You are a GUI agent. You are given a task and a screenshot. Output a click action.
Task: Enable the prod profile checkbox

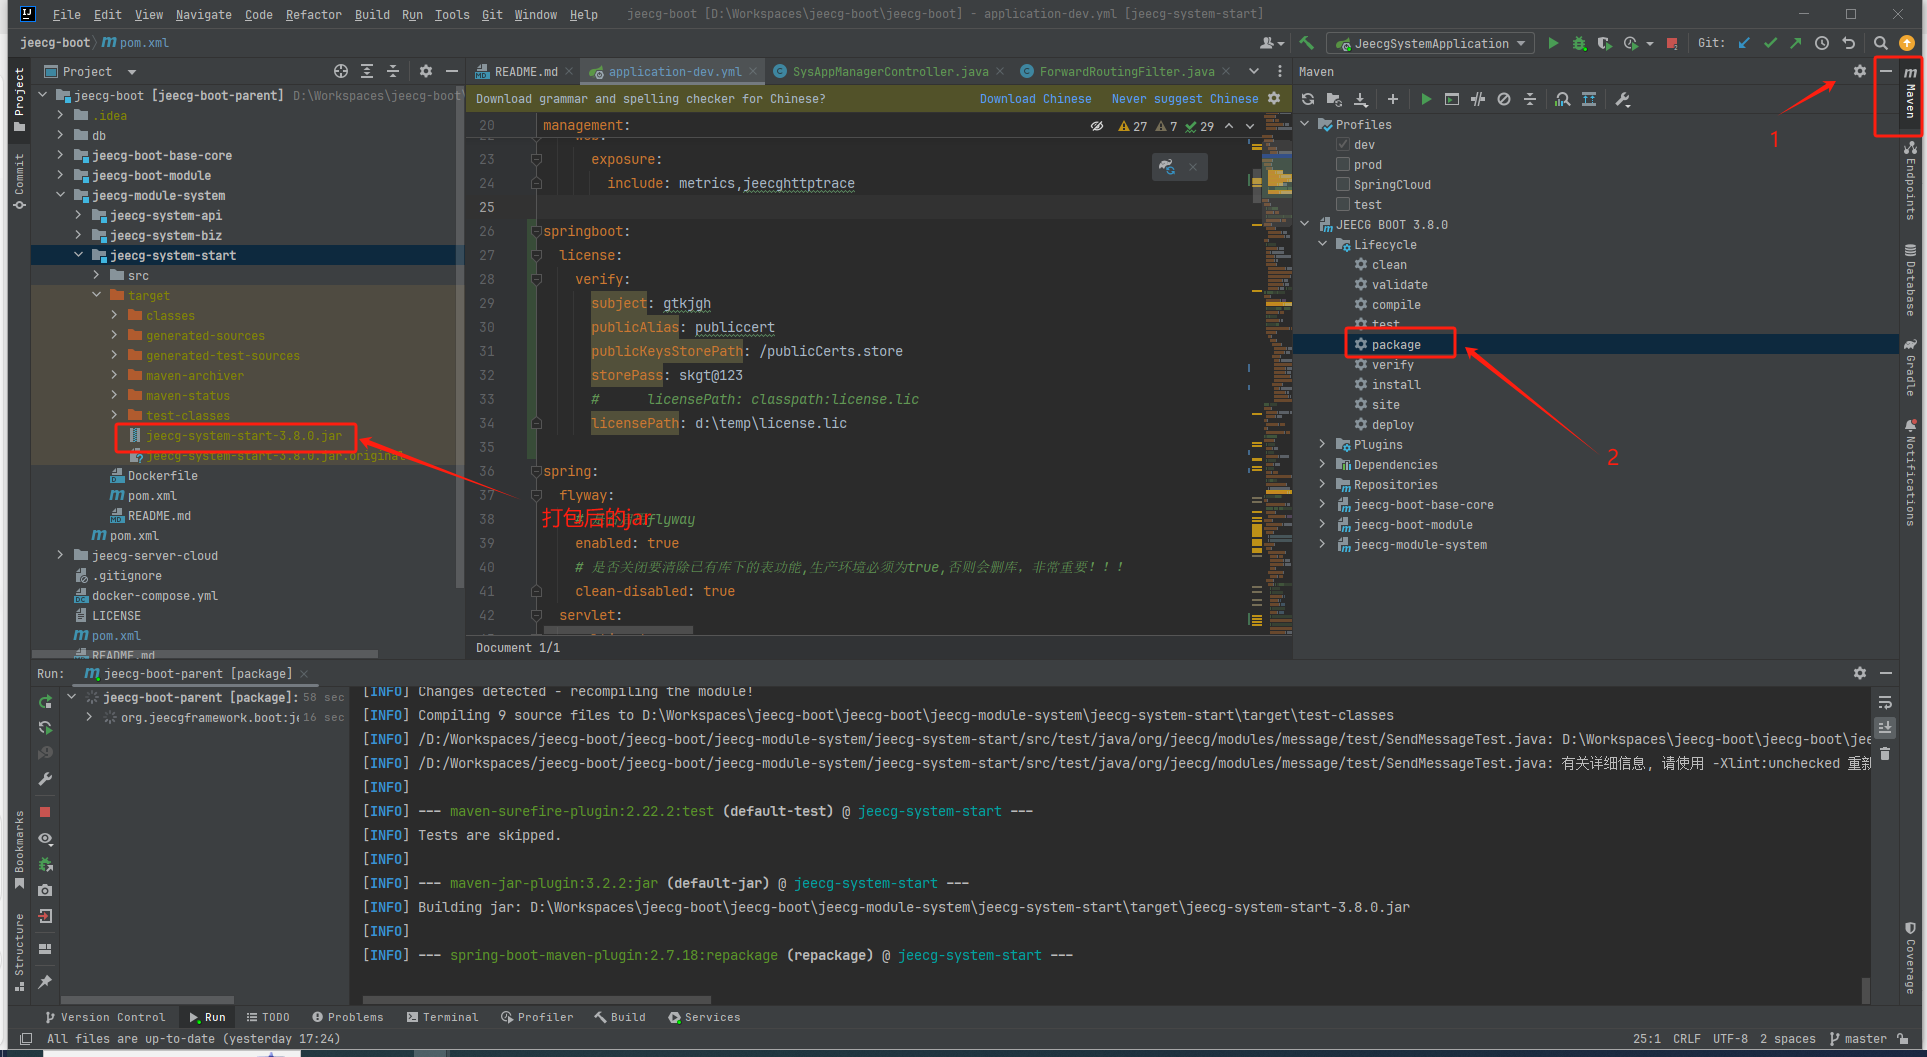[1343, 165]
